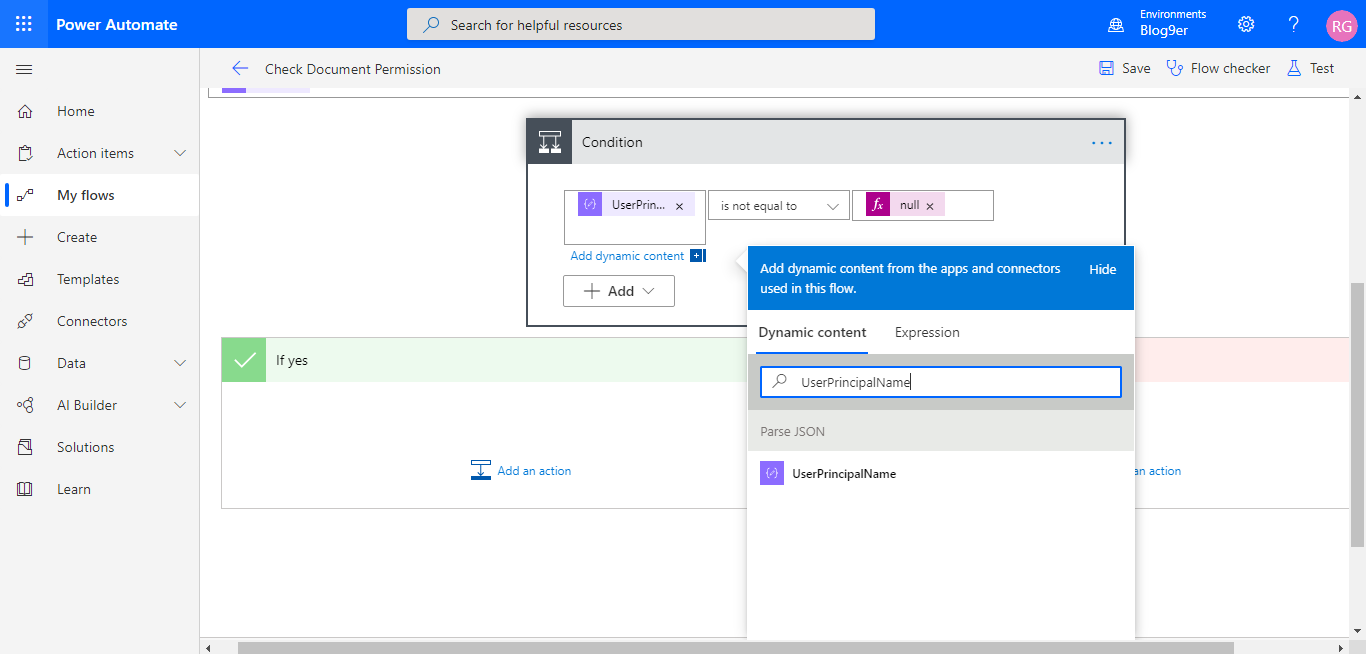Click the Home icon in sidebar

25,111
